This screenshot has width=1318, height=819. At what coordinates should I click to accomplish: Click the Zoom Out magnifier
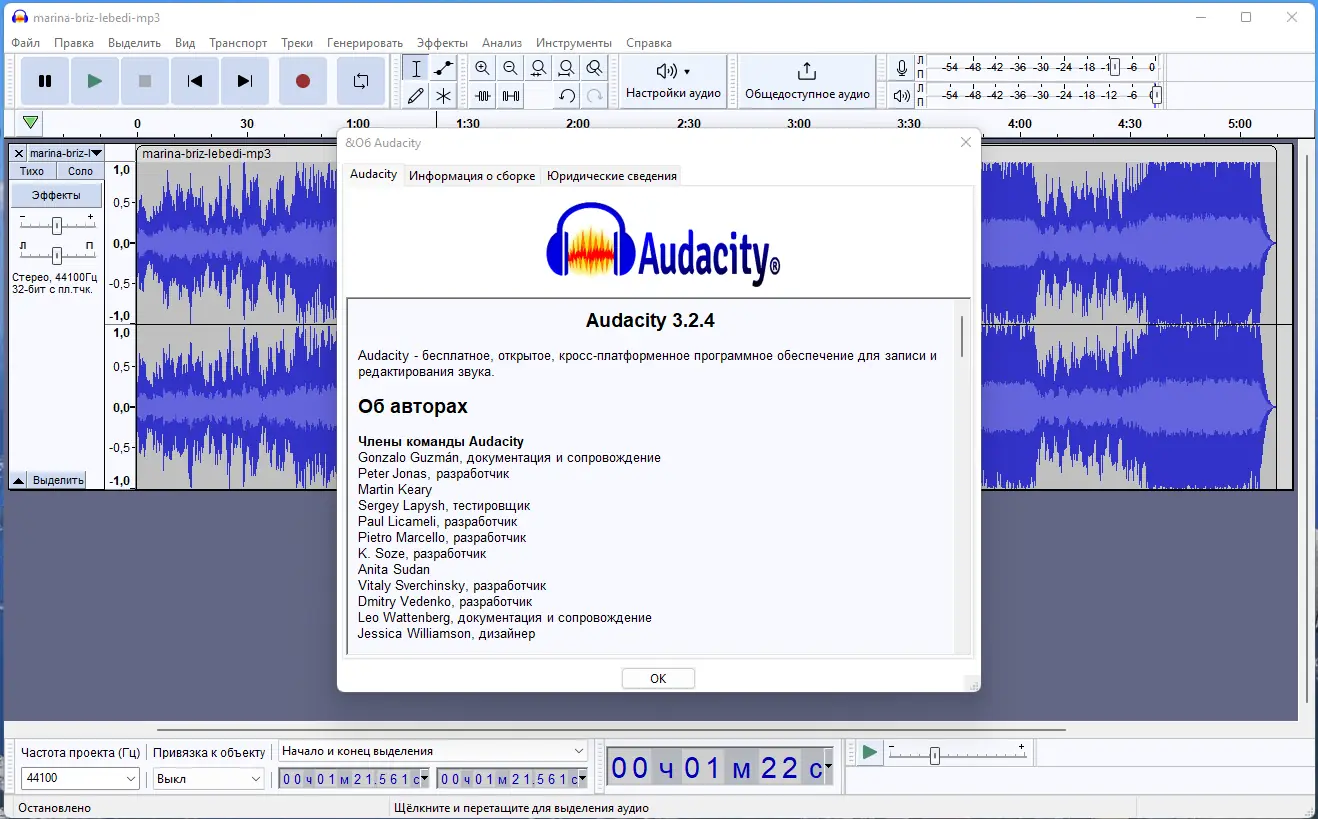coord(511,68)
